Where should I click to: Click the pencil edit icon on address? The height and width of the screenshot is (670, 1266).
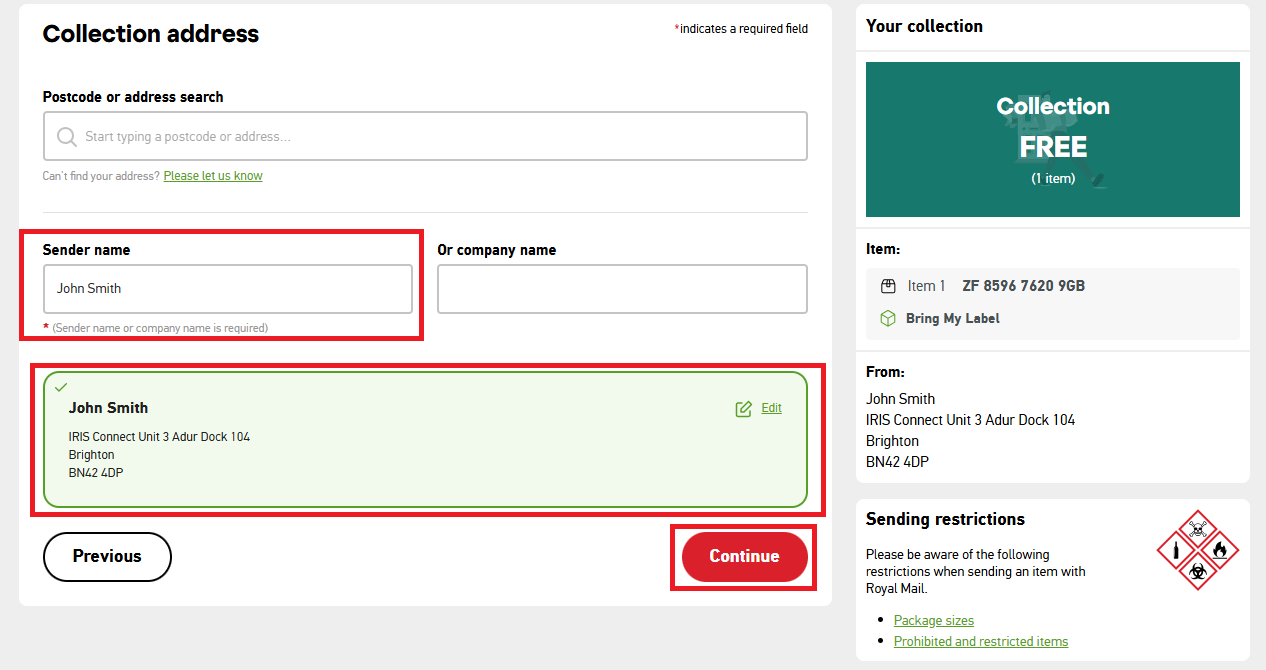743,408
